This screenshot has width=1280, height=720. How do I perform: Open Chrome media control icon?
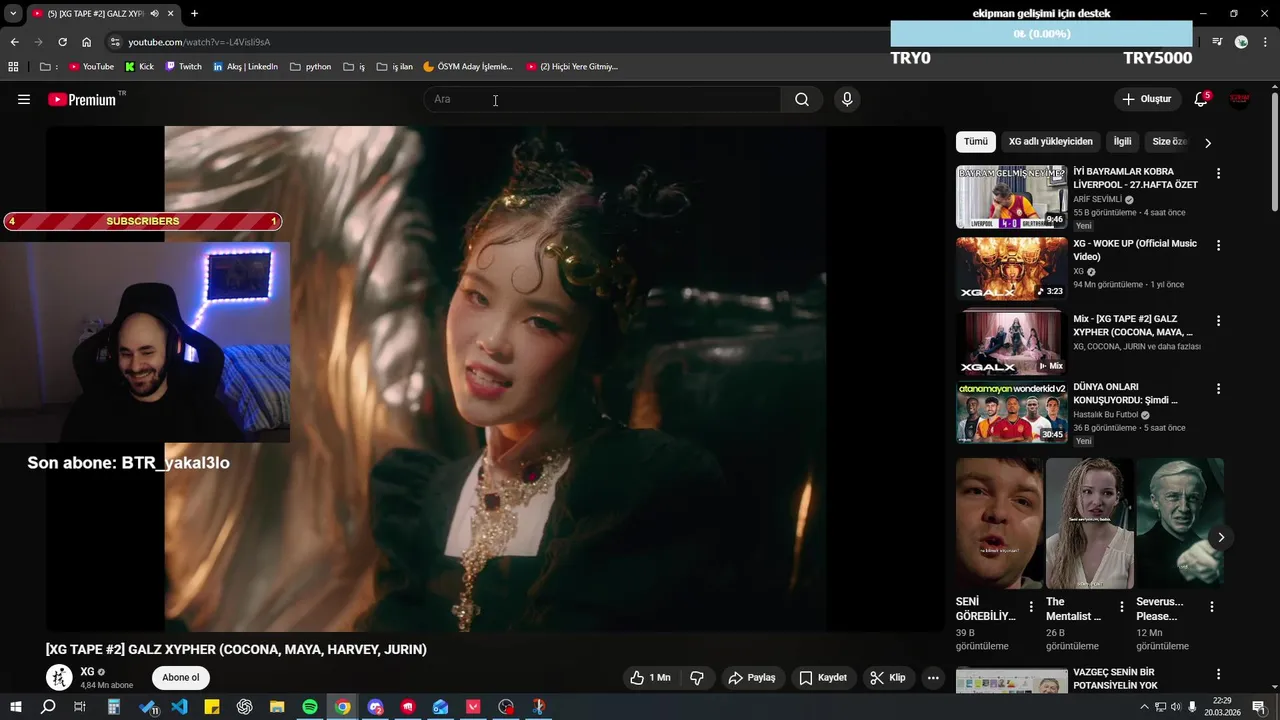[1217, 42]
